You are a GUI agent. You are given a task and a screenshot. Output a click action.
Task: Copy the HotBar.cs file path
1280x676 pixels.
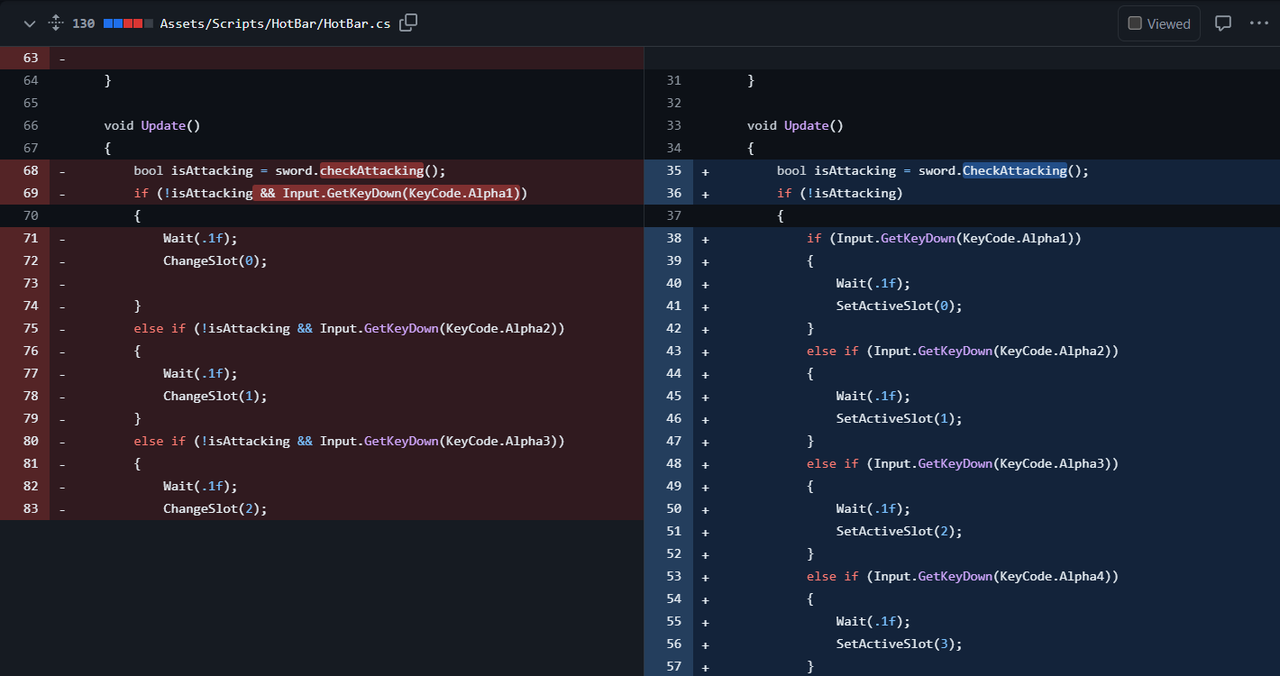pos(408,23)
